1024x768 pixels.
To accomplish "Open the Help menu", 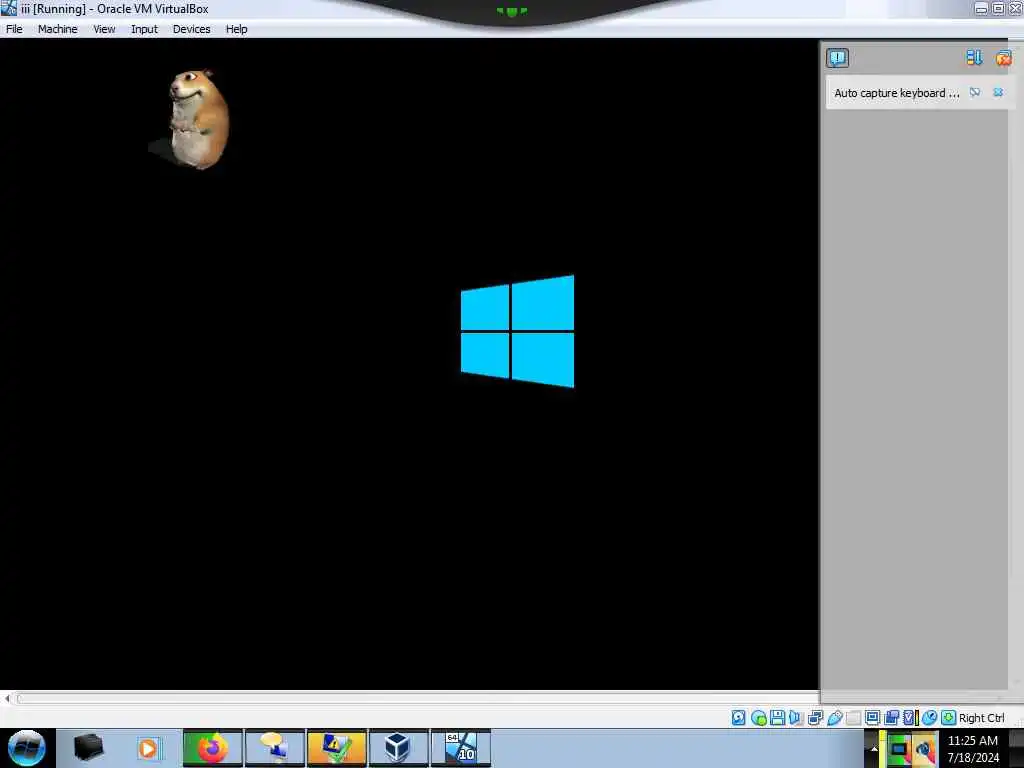I will [236, 29].
